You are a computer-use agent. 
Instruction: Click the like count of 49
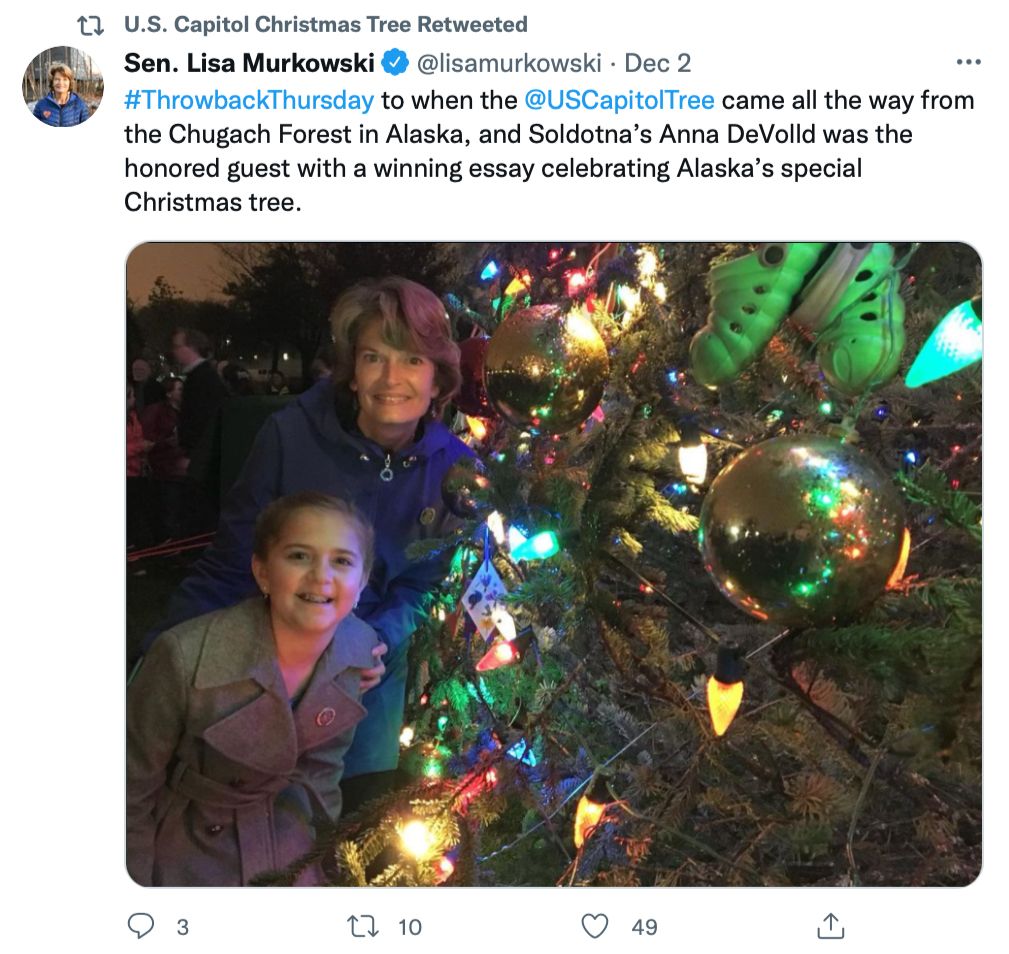pos(645,927)
